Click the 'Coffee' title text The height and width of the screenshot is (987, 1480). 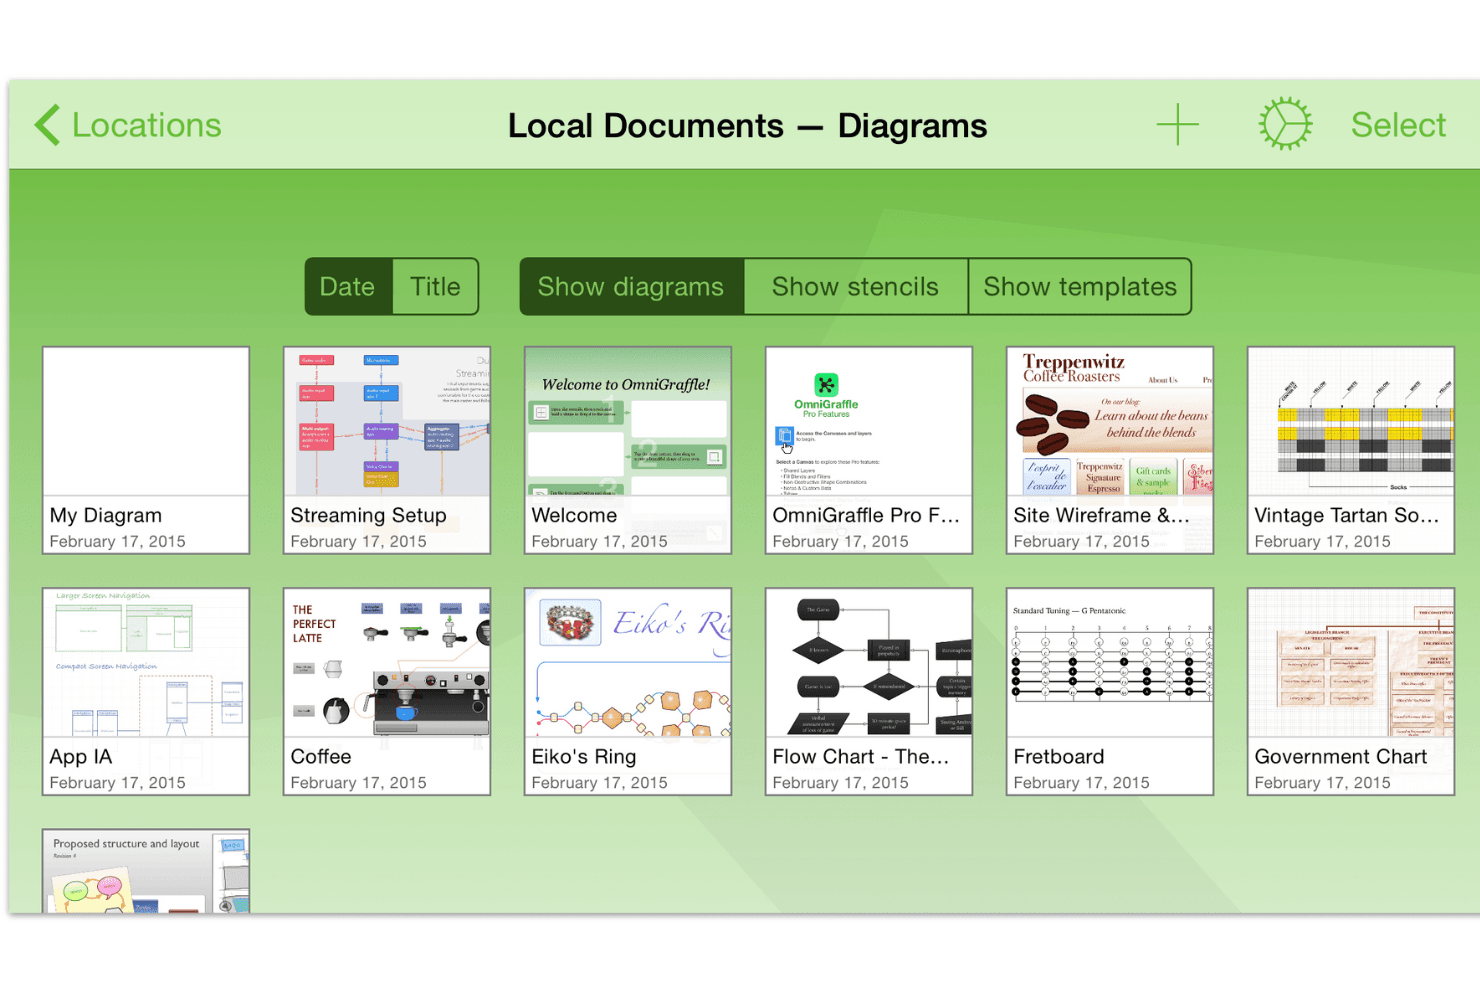(321, 757)
